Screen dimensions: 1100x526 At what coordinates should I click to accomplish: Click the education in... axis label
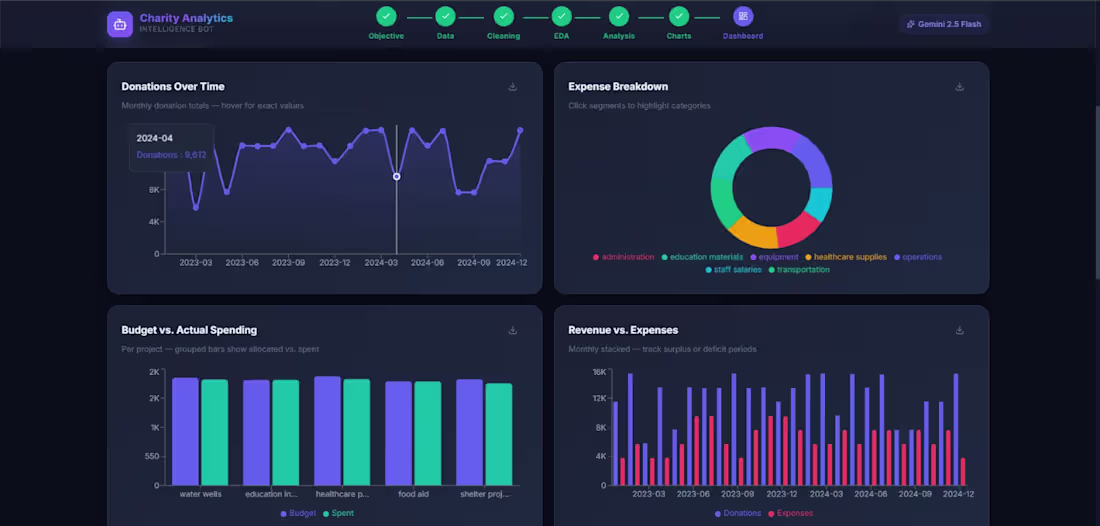(271, 494)
